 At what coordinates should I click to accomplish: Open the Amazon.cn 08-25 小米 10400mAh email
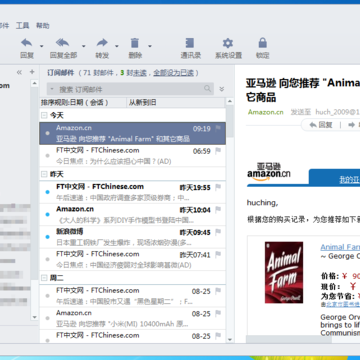coord(132,318)
